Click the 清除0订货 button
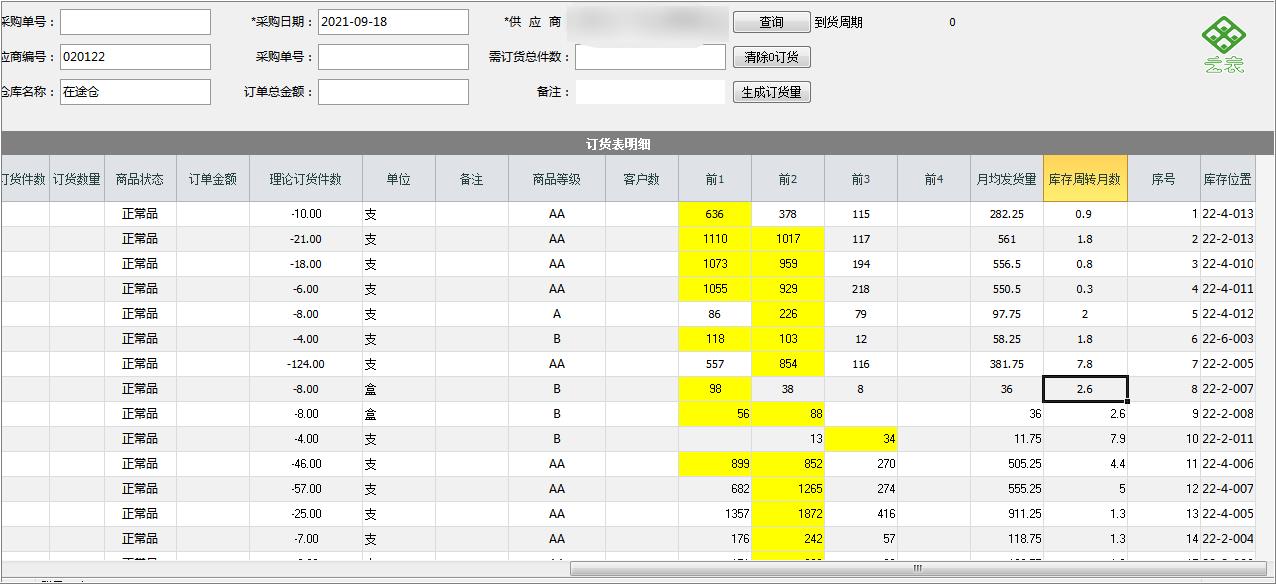Image resolution: width=1276 pixels, height=584 pixels. pyautogui.click(x=771, y=57)
